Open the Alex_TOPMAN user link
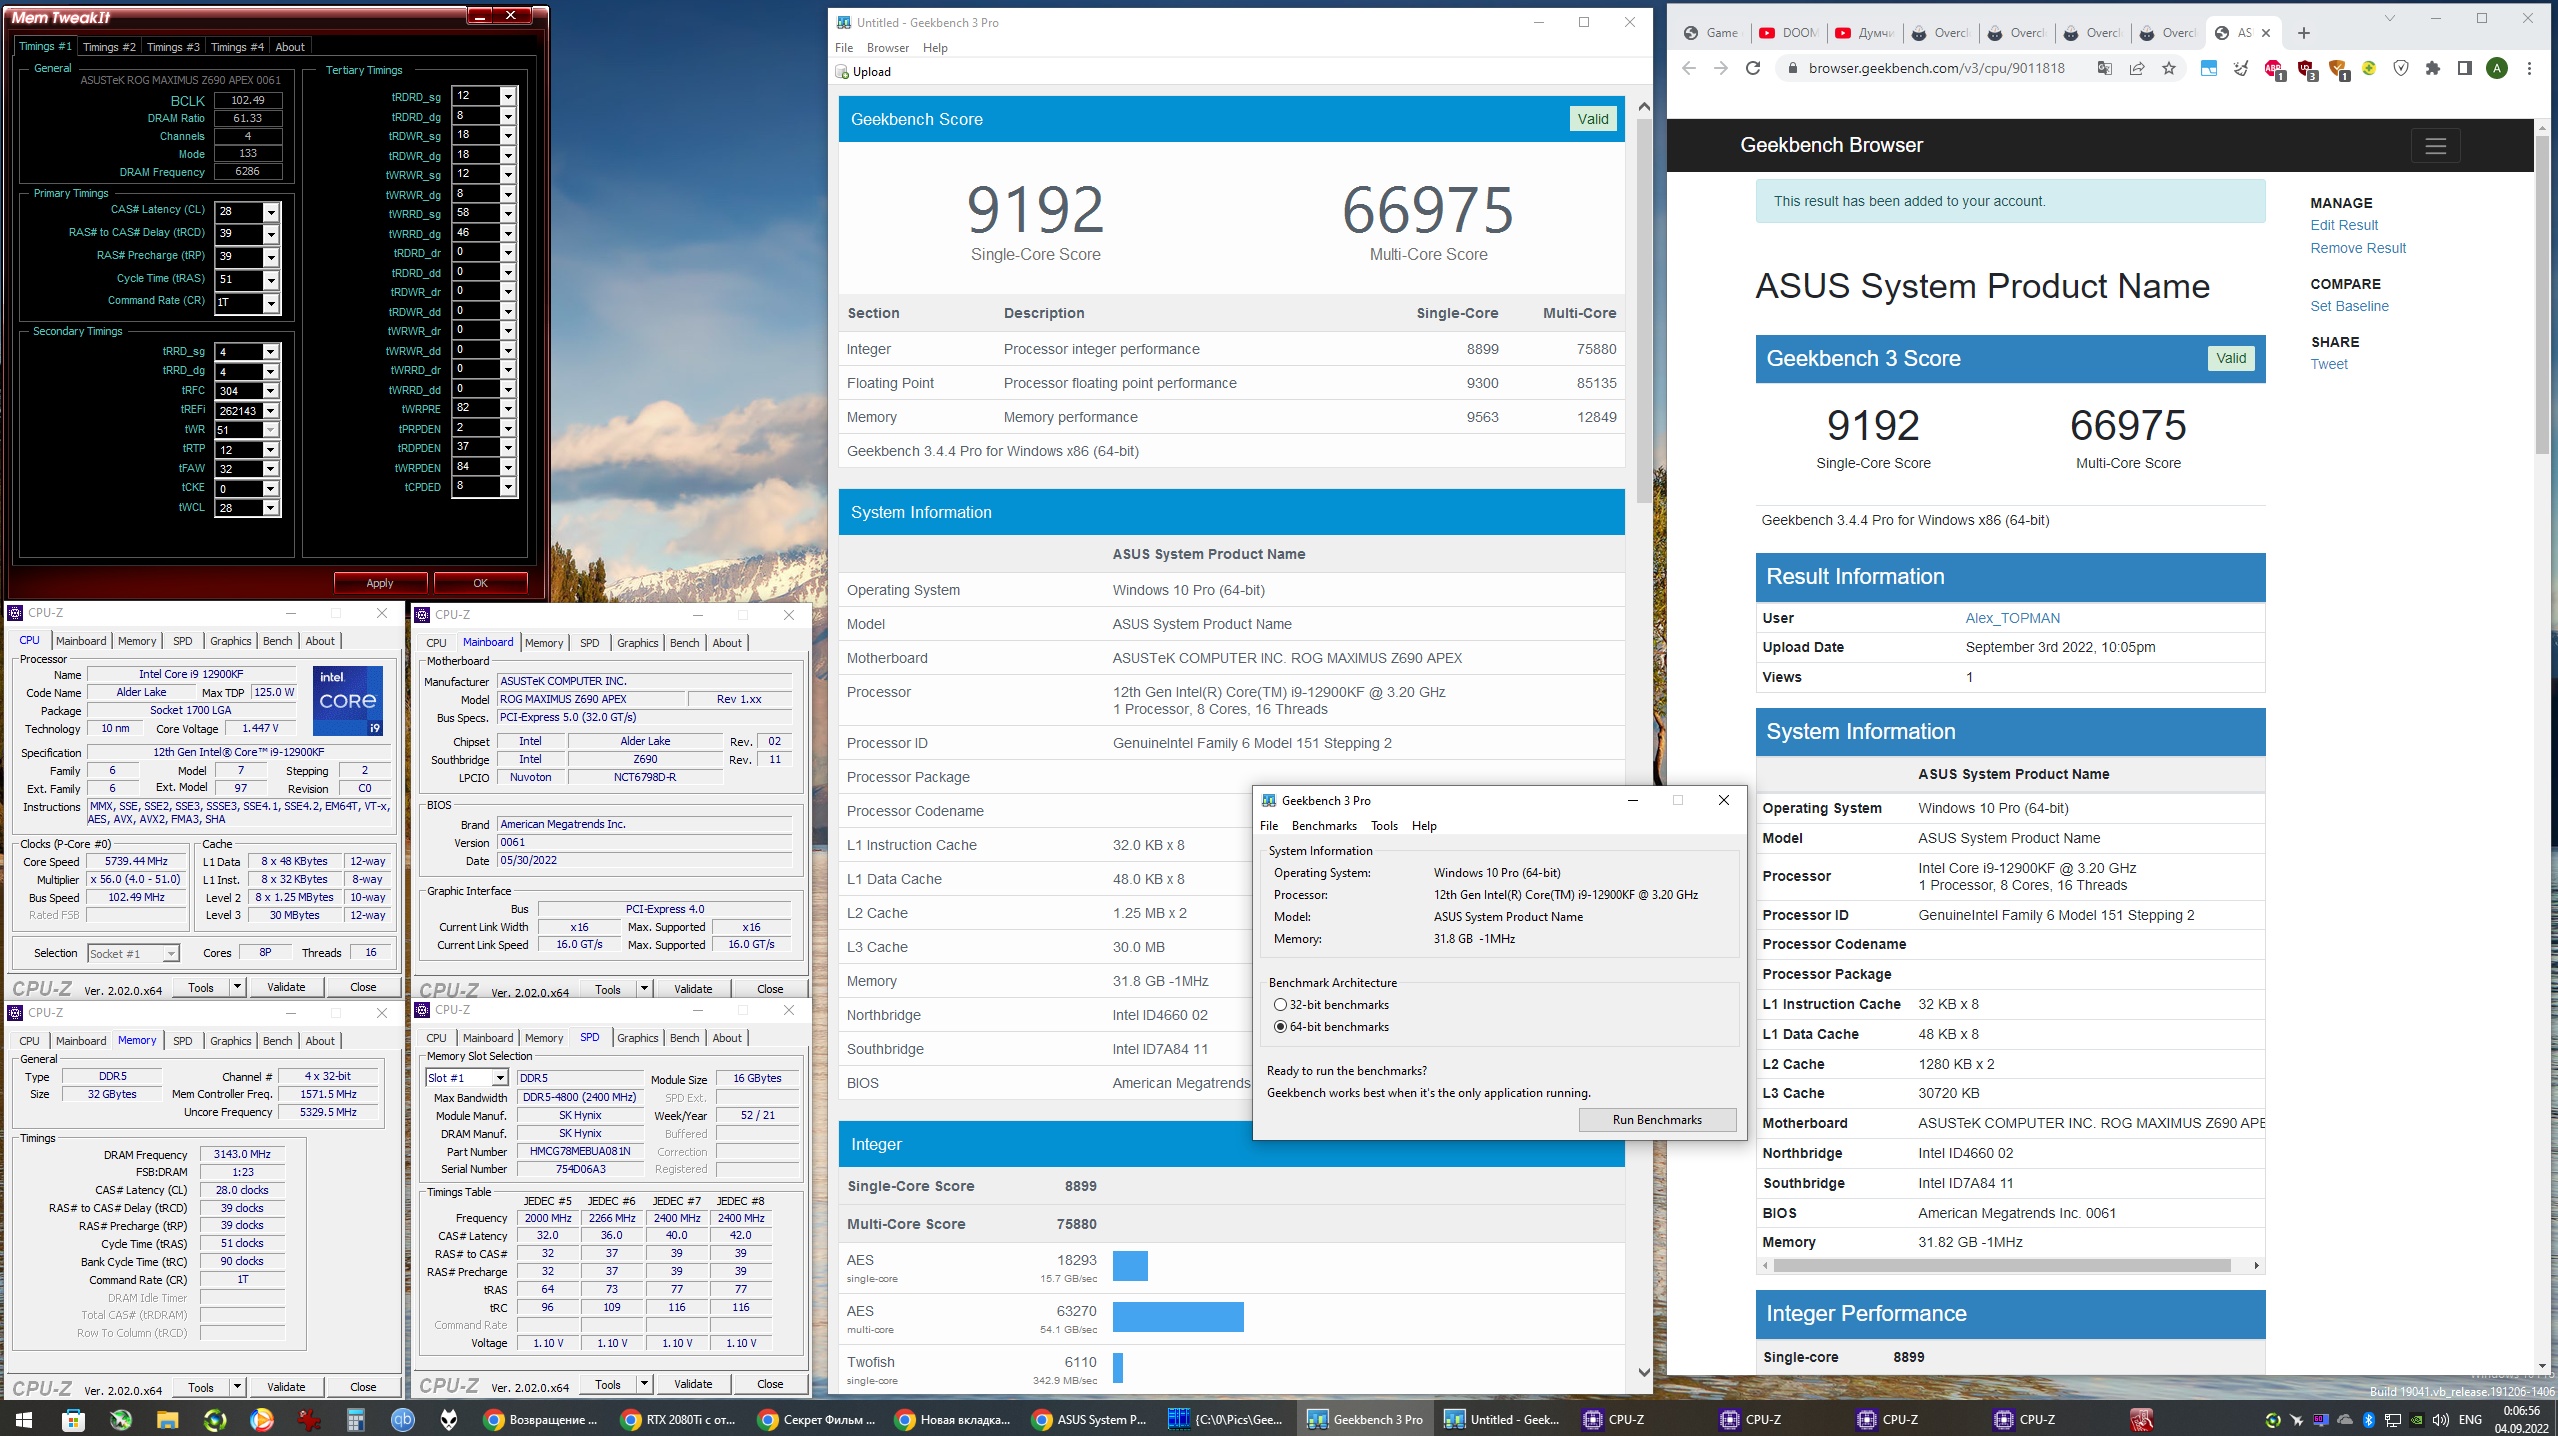 tap(2012, 618)
